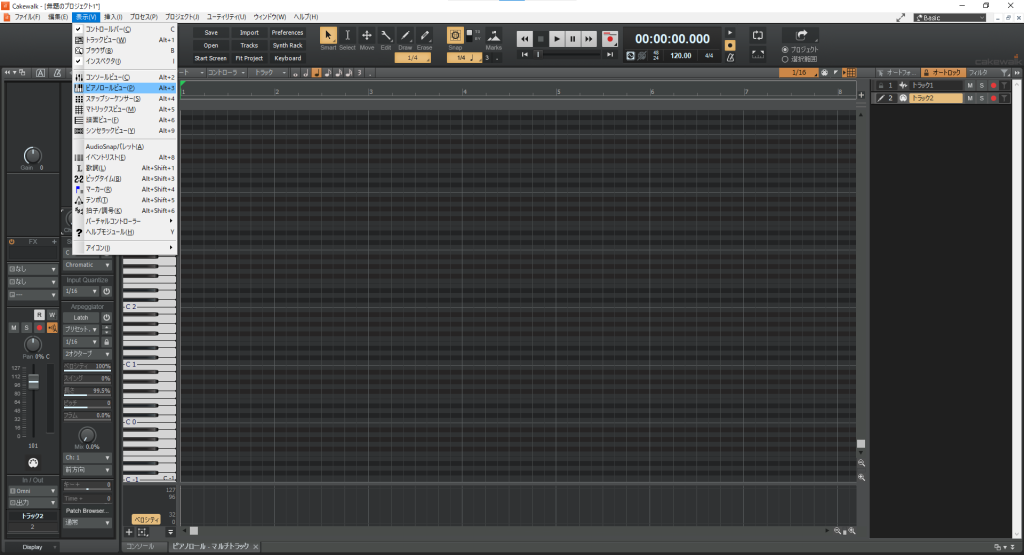The image size is (1024, 555).
Task: Toggle metronome during playback icon
Action: [730, 33]
